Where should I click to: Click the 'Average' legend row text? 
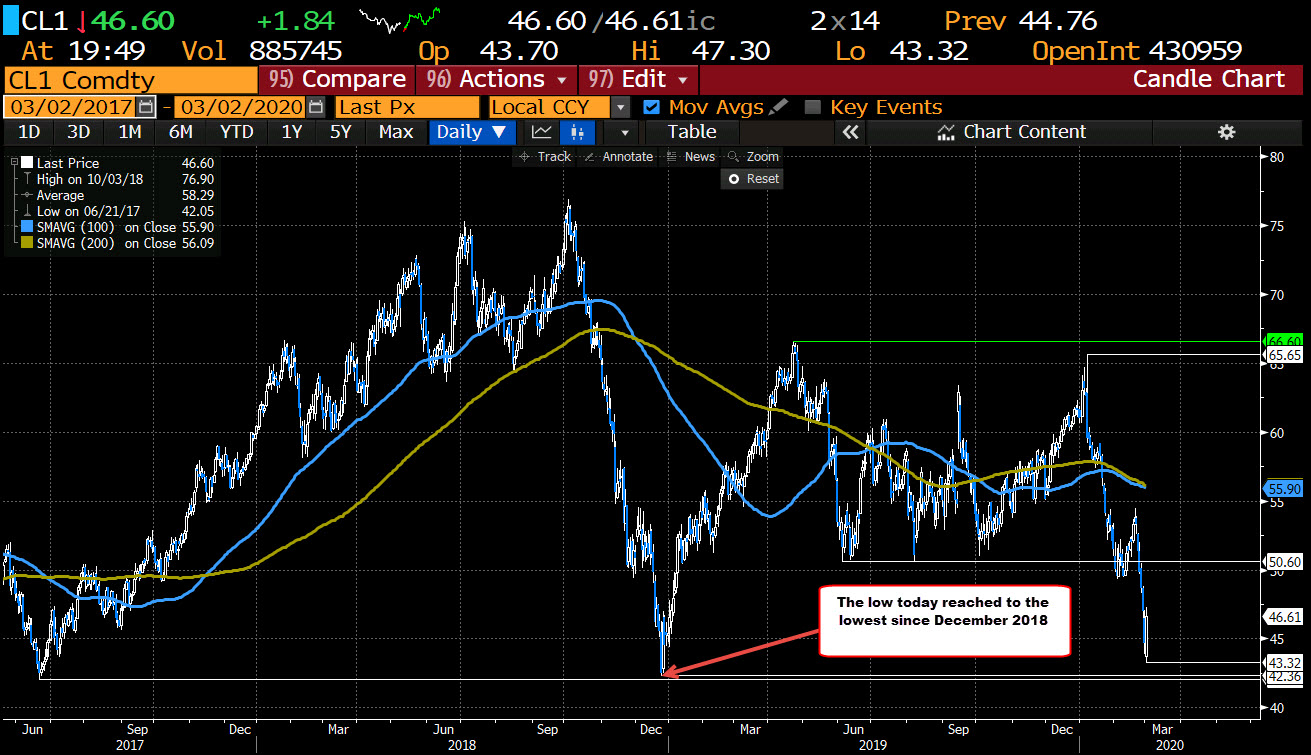61,195
